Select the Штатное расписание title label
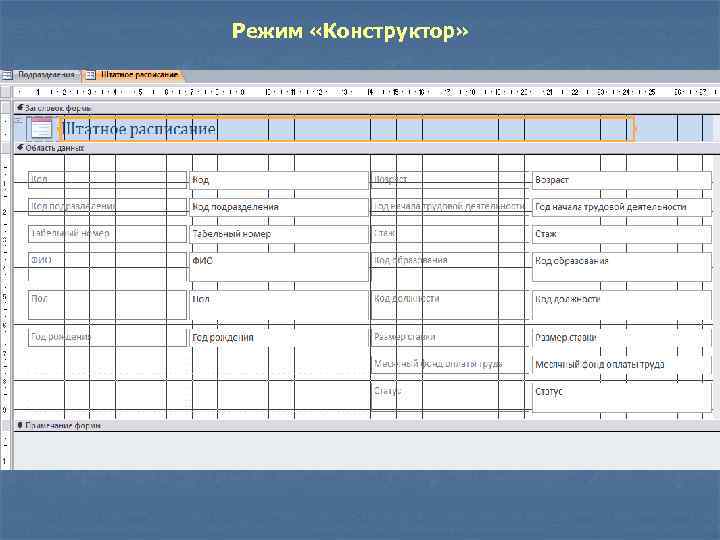 pyautogui.click(x=347, y=129)
